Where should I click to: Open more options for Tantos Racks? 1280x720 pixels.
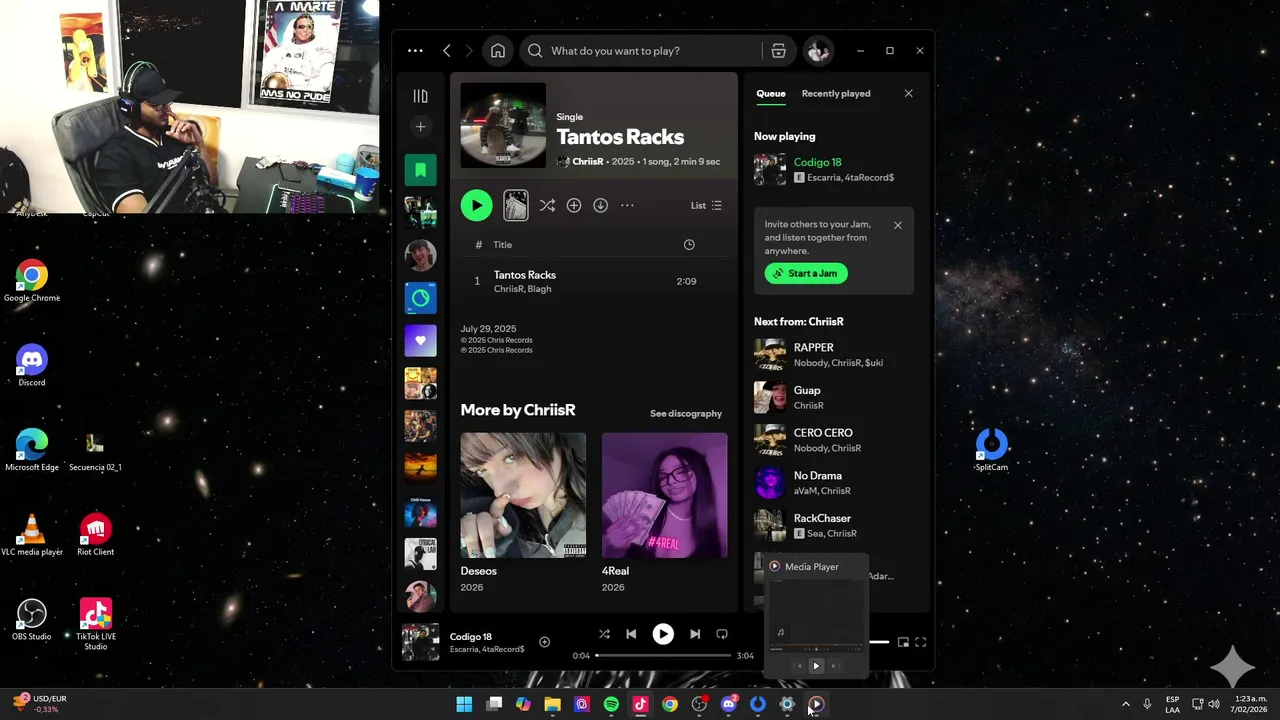point(627,205)
